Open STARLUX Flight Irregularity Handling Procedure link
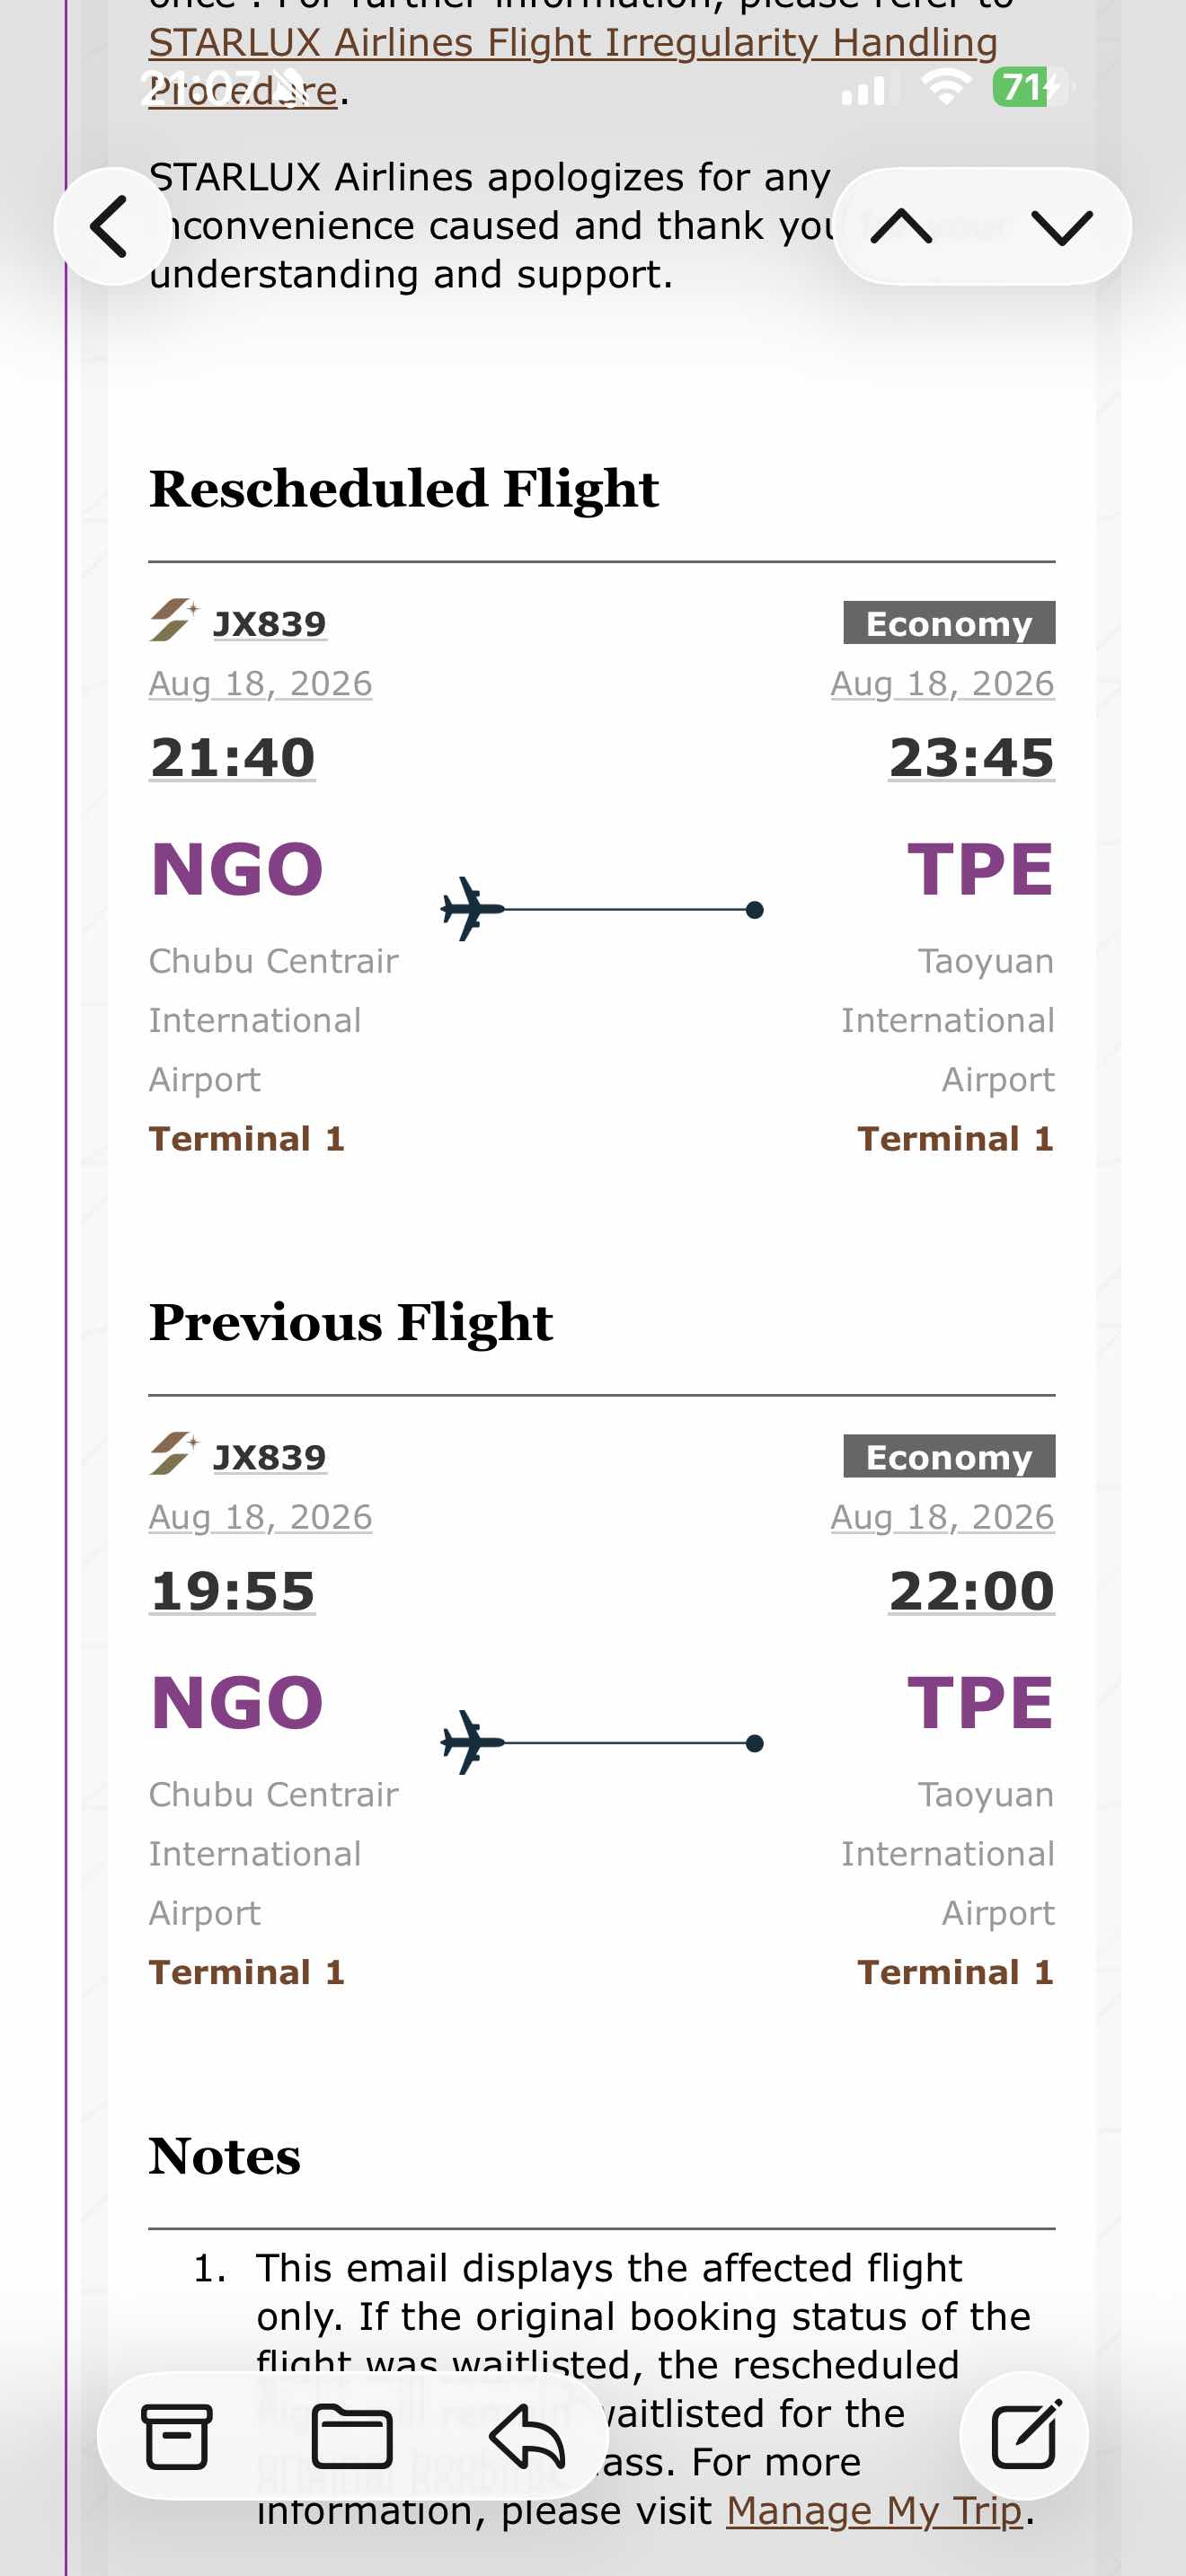This screenshot has width=1186, height=2576. click(573, 66)
